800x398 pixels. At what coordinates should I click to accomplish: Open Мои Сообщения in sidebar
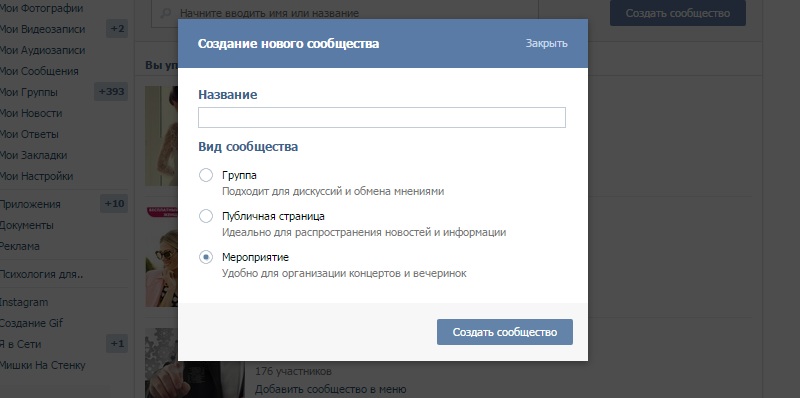39,71
